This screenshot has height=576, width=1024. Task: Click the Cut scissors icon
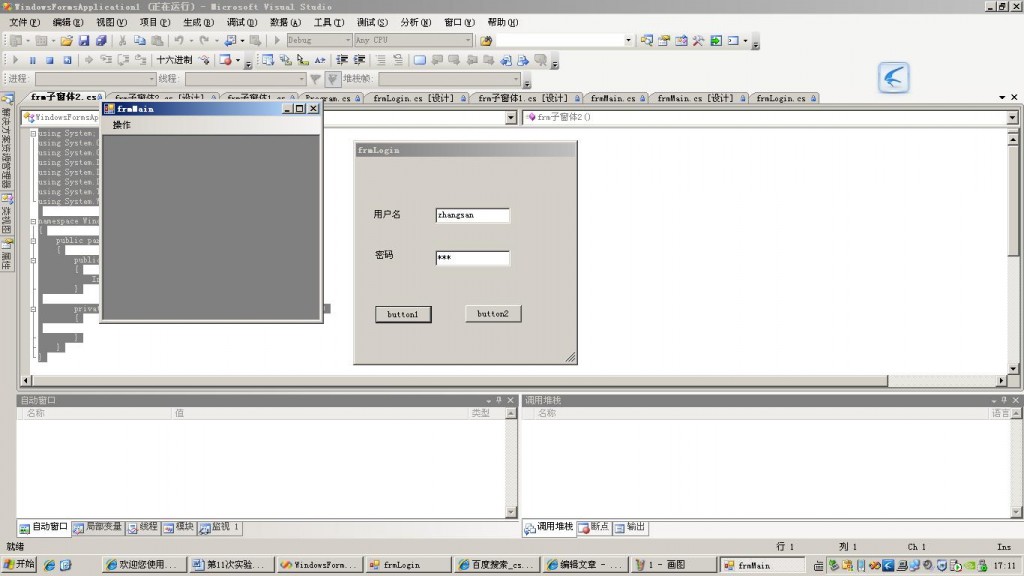[x=123, y=41]
